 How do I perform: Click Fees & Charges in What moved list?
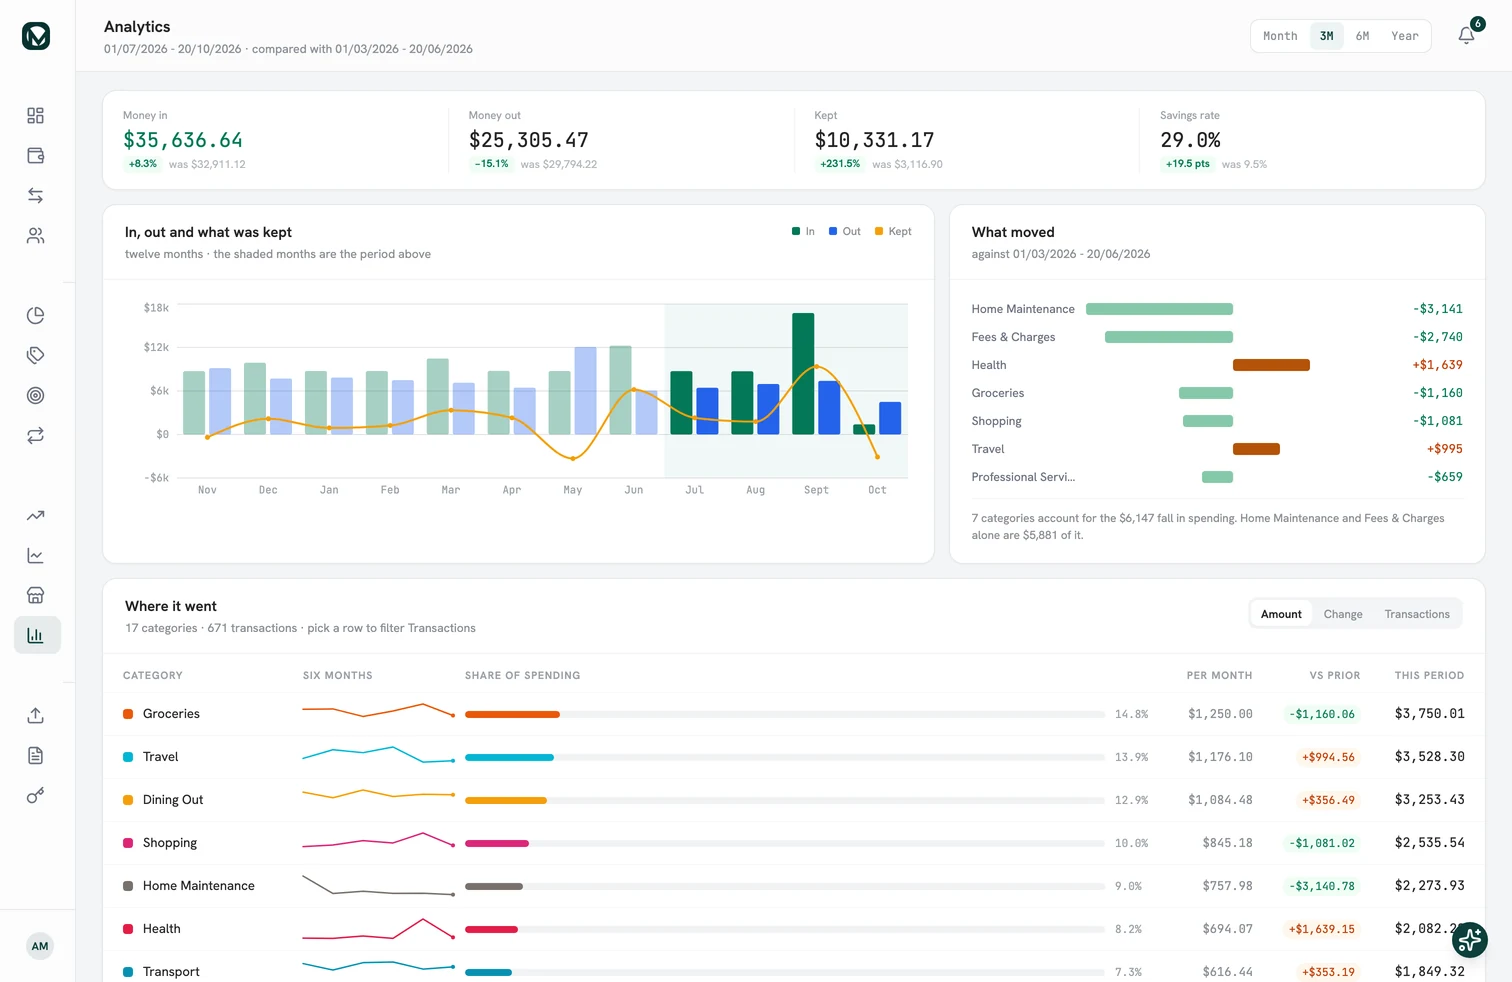[1013, 337]
